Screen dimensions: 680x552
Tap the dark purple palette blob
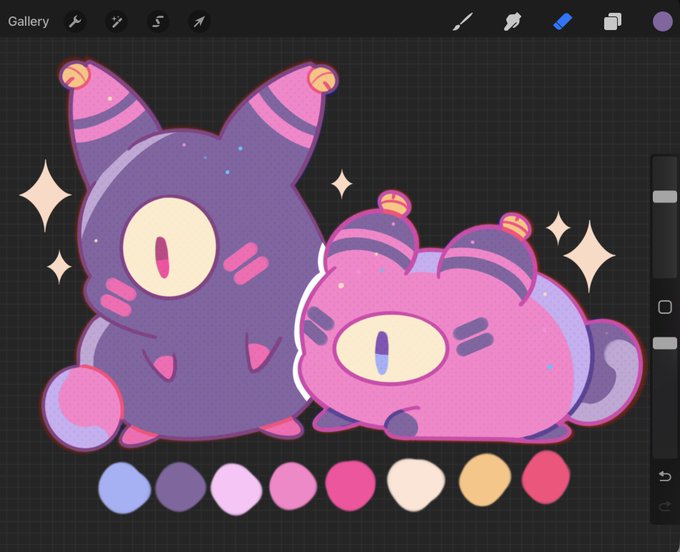tap(180, 487)
